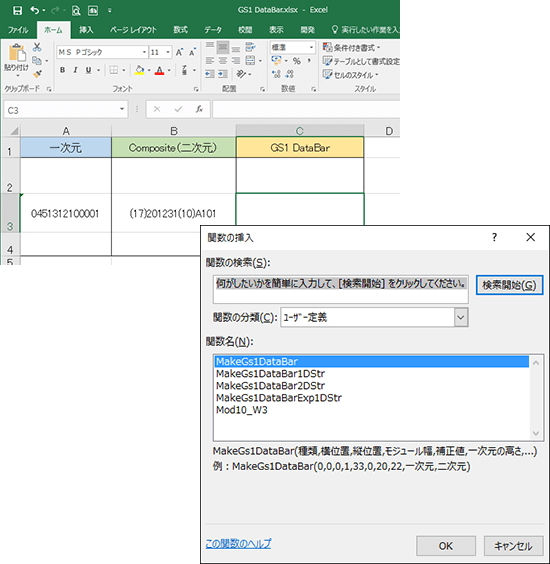Switch to the ページレイアウト tab
This screenshot has width=550, height=564.
click(133, 30)
